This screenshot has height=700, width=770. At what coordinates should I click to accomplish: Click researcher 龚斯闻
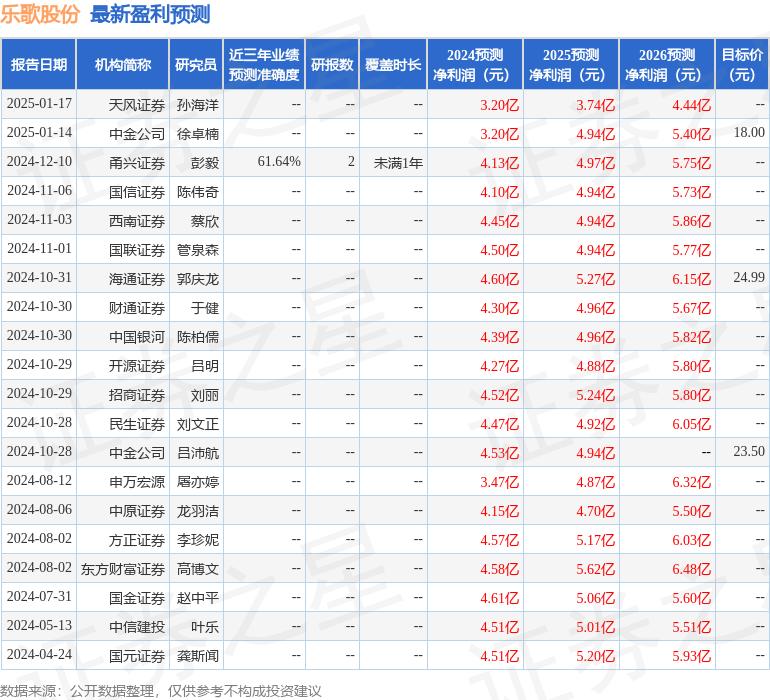tap(197, 656)
